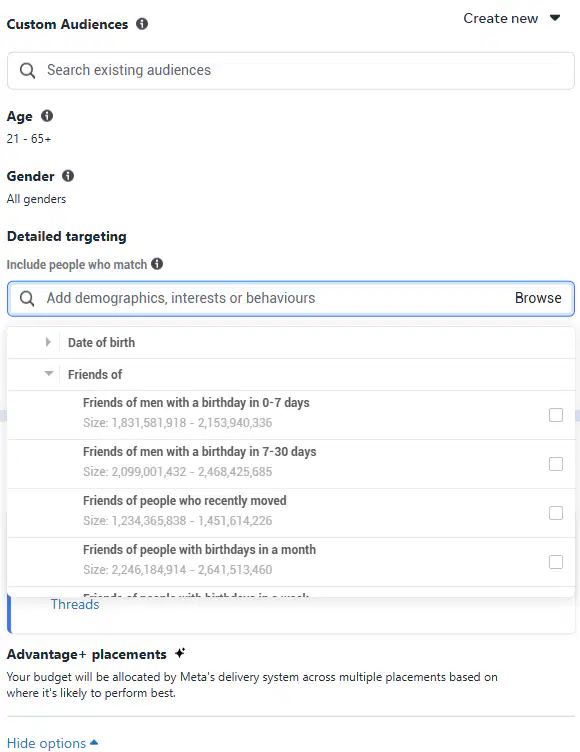Viewport: 580px width, 752px height.
Task: Click Hide options link
Action: pyautogui.click(x=52, y=743)
